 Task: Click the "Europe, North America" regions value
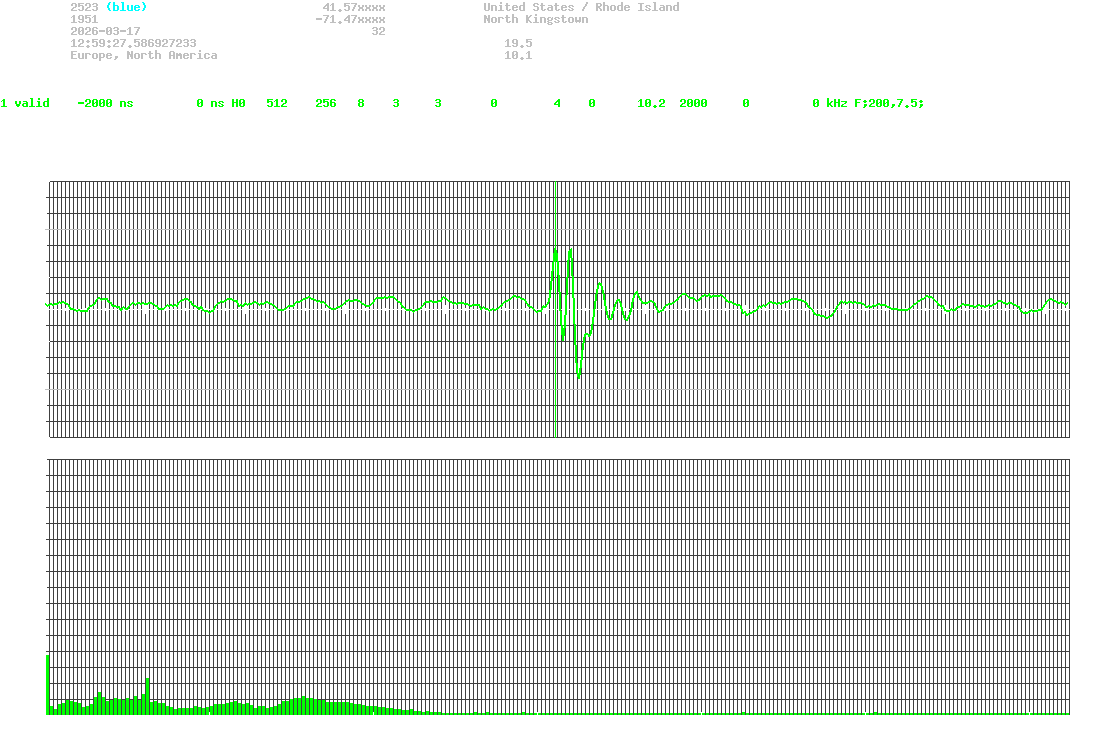pyautogui.click(x=143, y=55)
